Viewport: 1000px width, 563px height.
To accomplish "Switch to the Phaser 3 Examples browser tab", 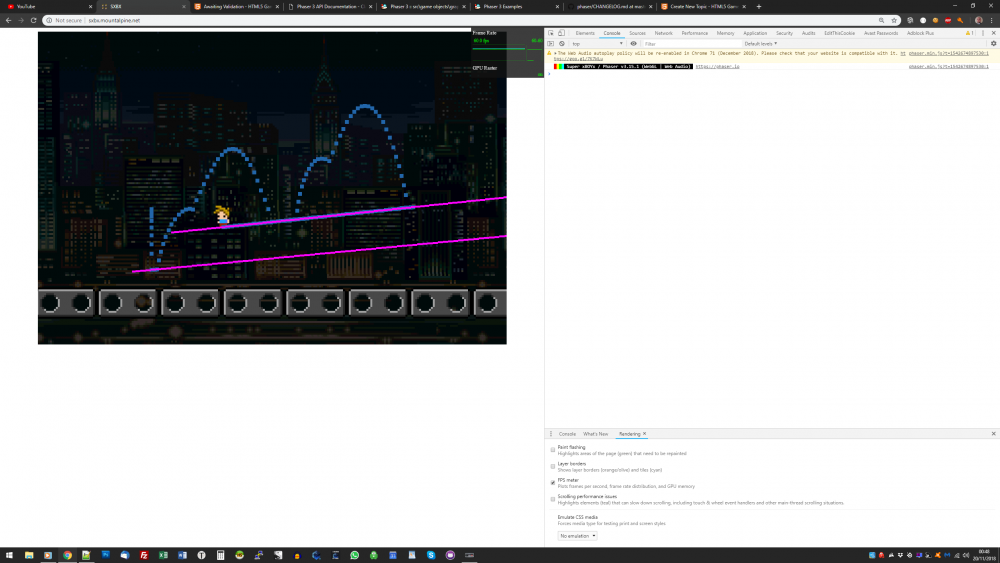I will [x=515, y=6].
